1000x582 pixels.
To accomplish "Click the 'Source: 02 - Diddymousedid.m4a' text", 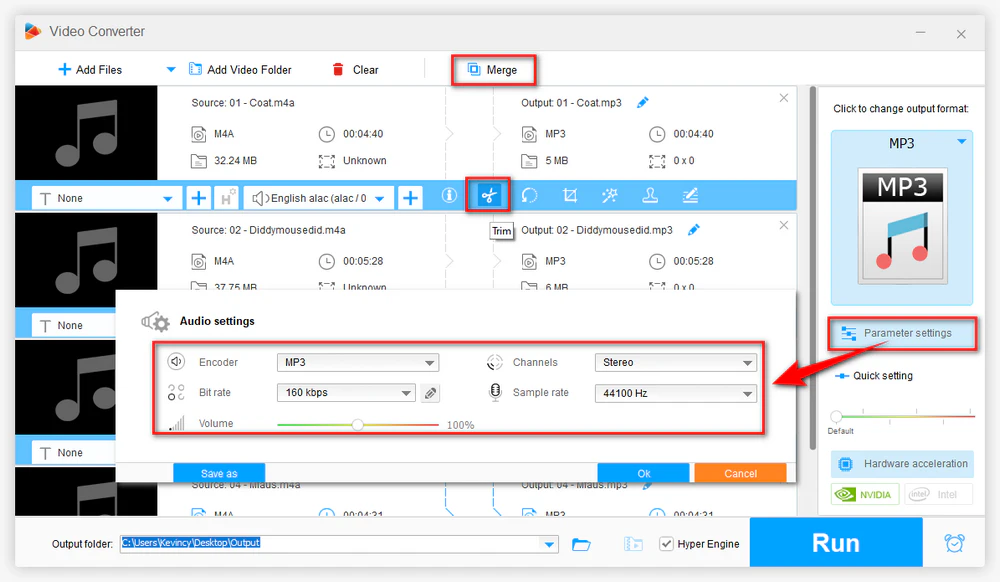I will pyautogui.click(x=268, y=230).
